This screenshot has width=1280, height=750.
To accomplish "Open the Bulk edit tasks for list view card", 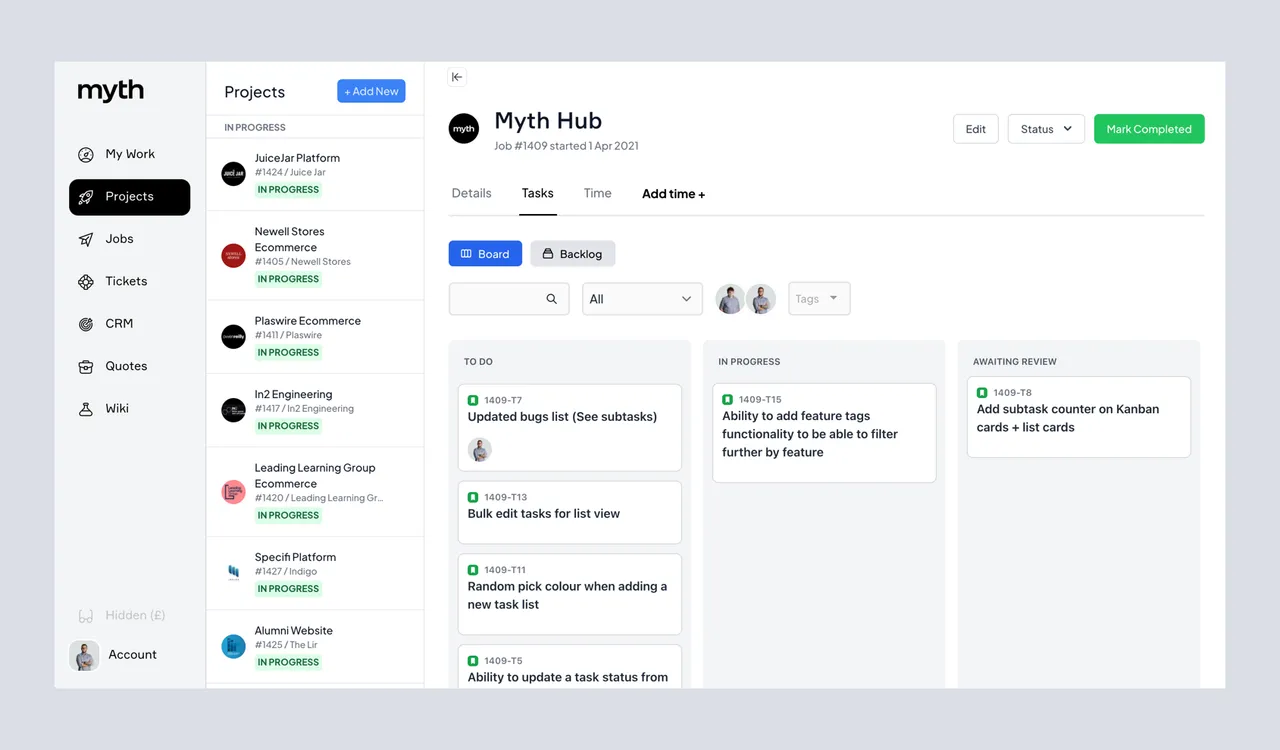I will click(570, 513).
